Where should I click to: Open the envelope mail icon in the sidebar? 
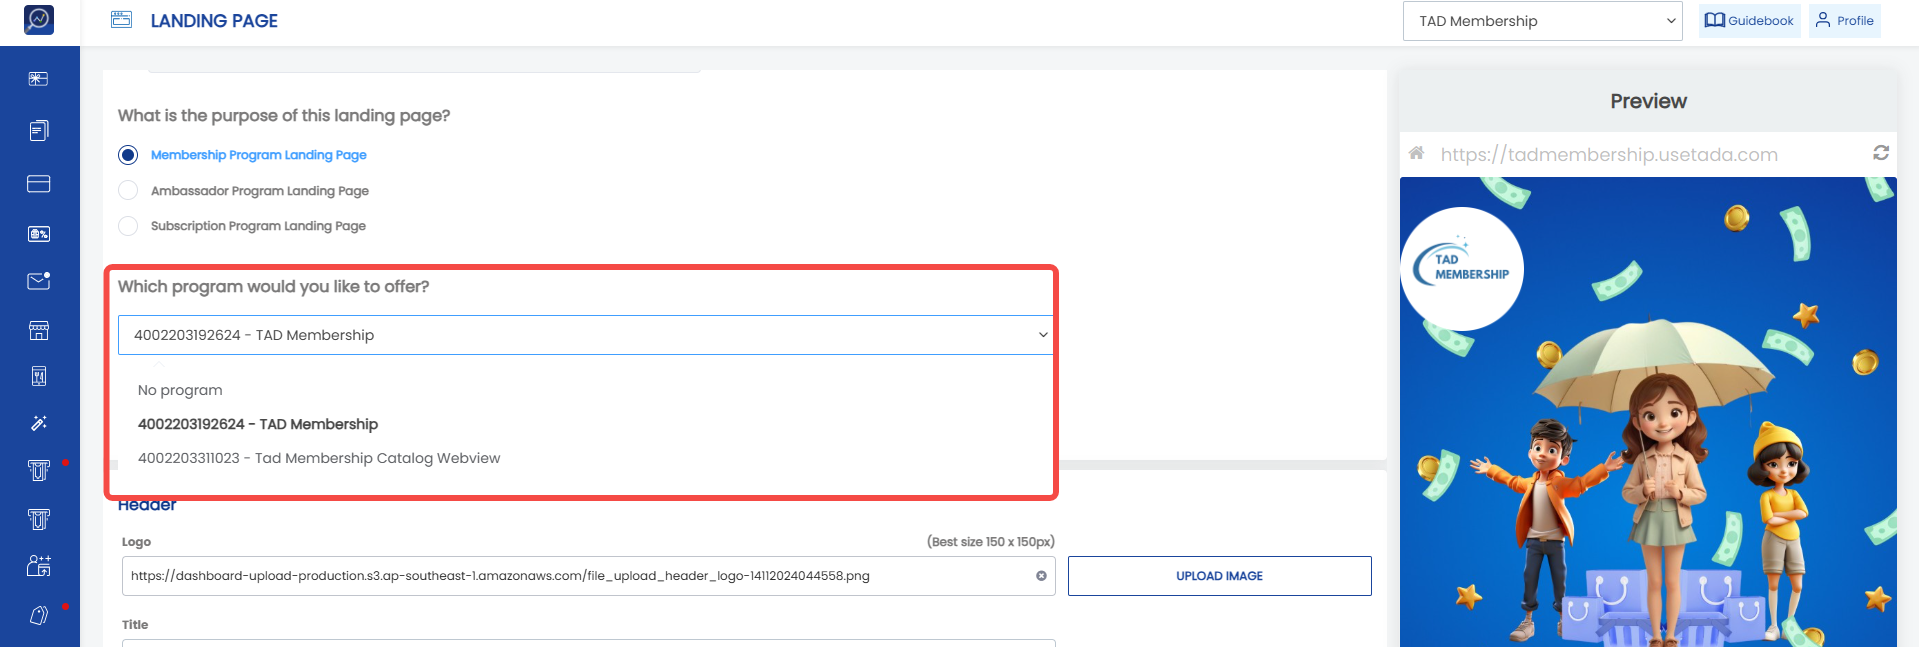39,281
